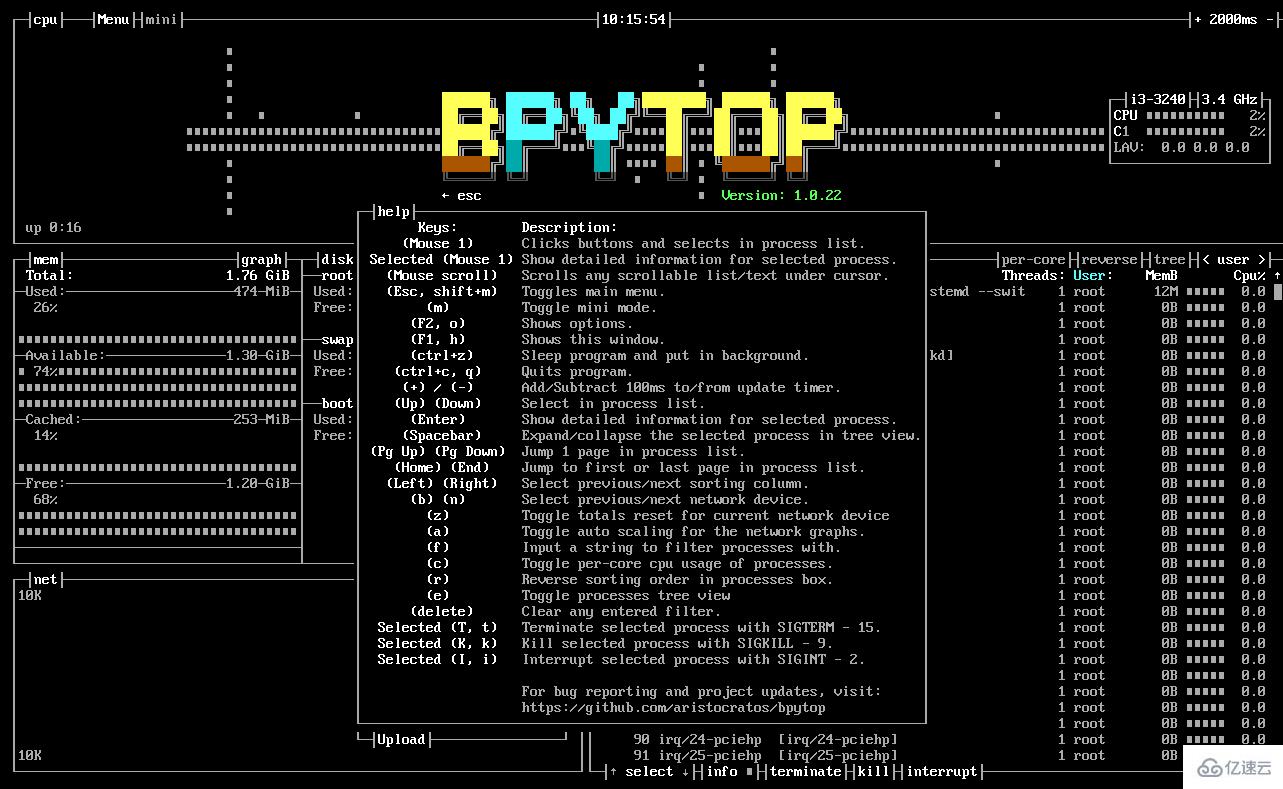The image size is (1283, 789).
Task: Click the process list scrollbar up arrow
Action: (x=1277, y=275)
